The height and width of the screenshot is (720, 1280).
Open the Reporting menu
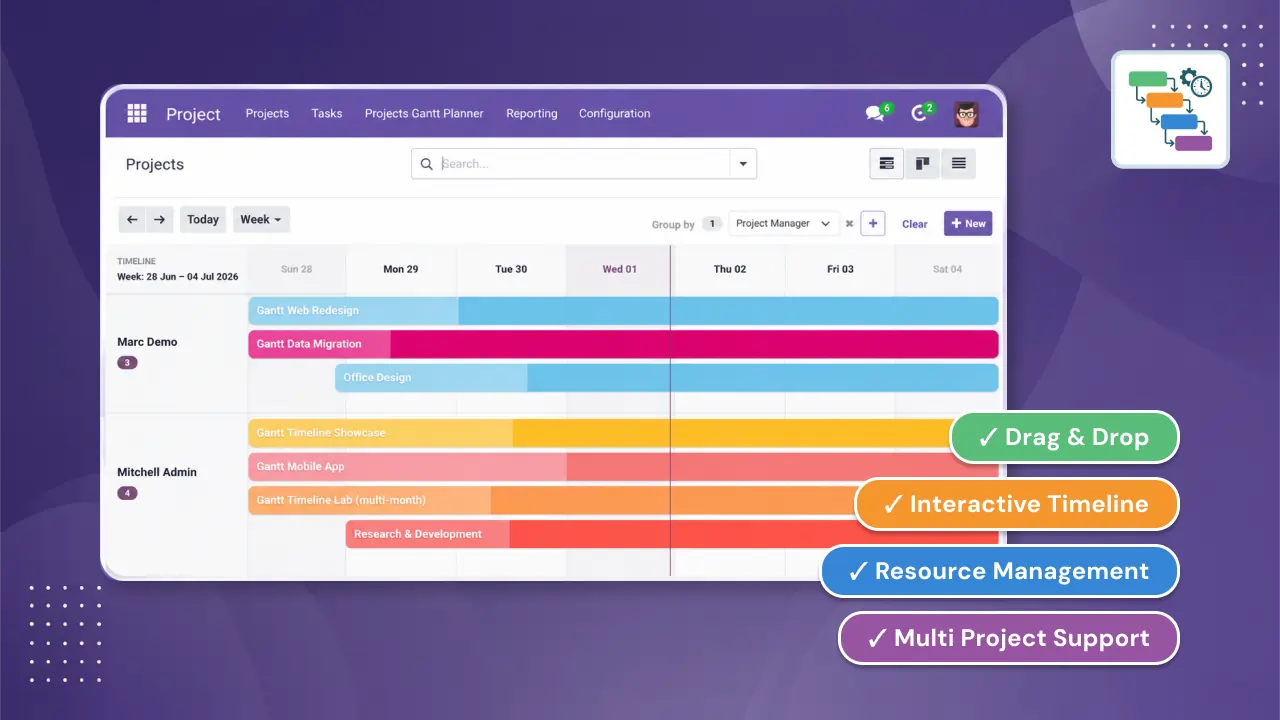click(532, 113)
